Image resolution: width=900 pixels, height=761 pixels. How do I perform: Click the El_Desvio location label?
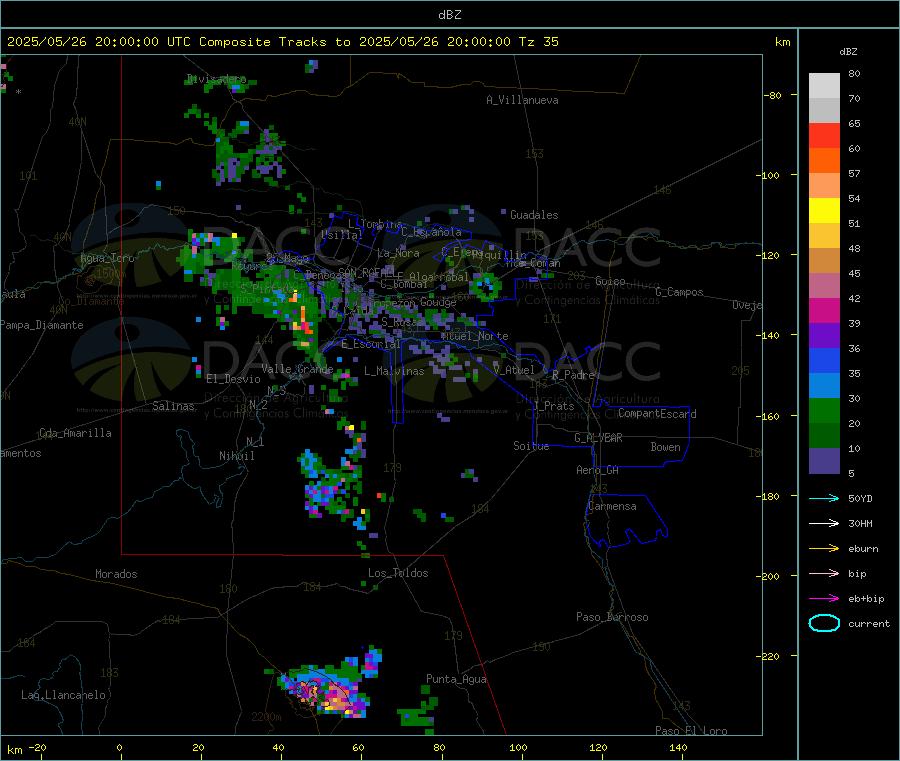pyautogui.click(x=233, y=379)
